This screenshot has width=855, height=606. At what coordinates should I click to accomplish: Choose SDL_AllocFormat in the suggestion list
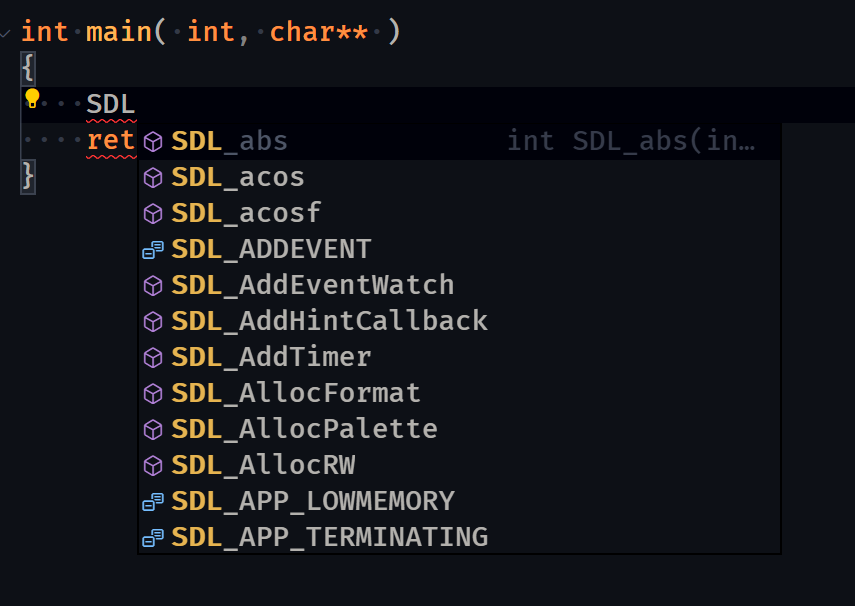click(x=296, y=393)
